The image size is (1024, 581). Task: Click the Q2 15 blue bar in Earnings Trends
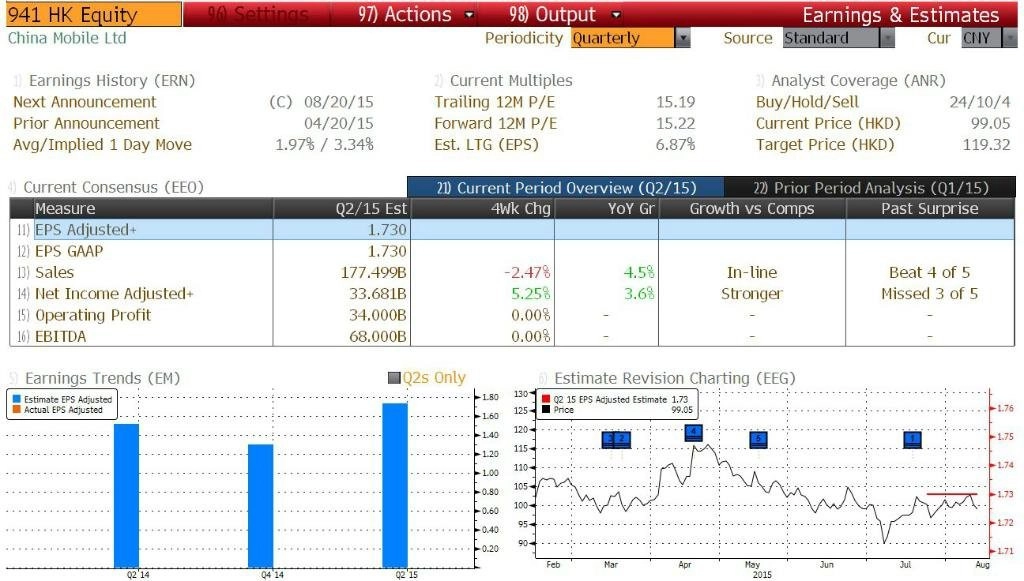[x=395, y=486]
